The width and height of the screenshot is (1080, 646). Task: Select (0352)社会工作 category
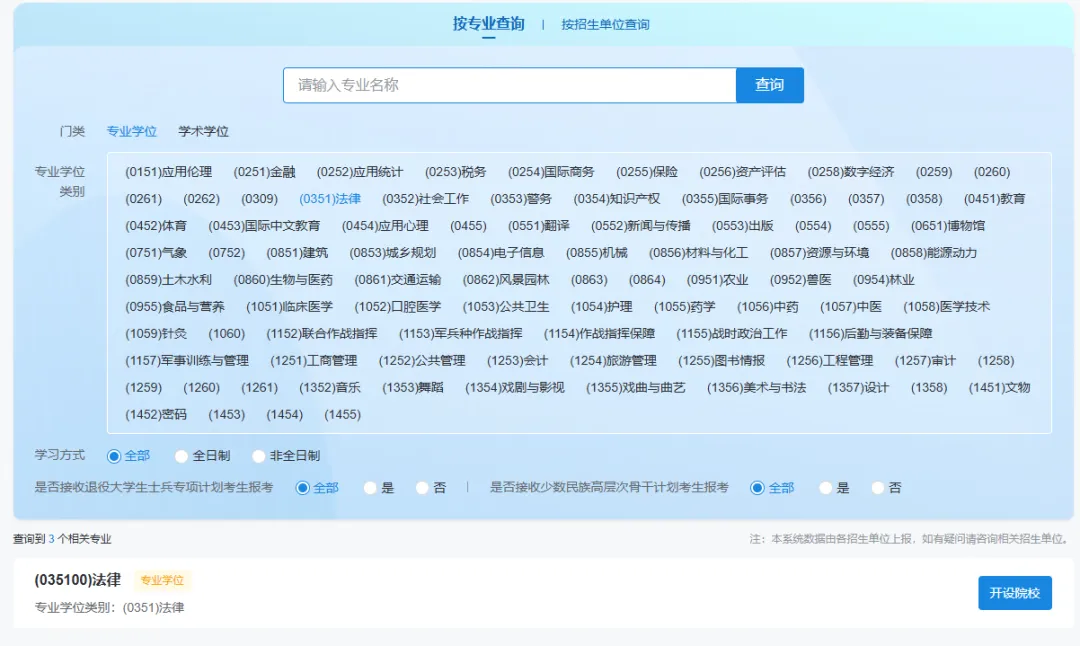coord(426,199)
